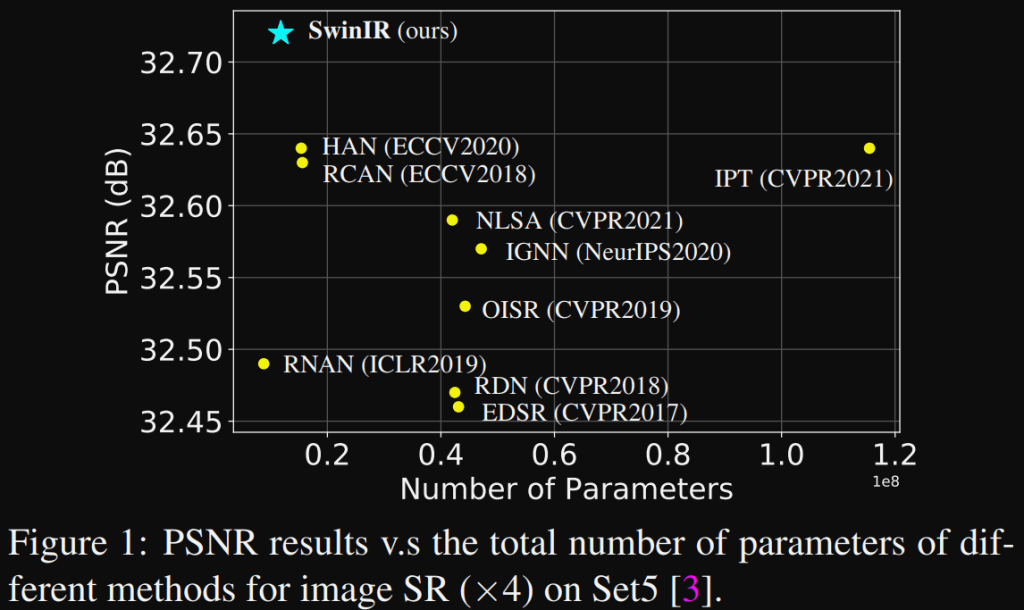Click the IGNN (NeurIPS2020) yellow marker
Screen dimensions: 1024x610
click(481, 249)
